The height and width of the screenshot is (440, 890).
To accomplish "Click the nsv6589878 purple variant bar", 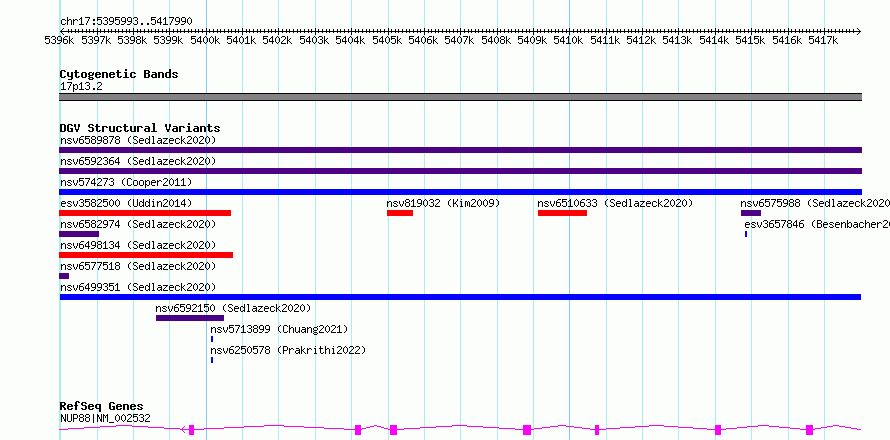I will [x=460, y=150].
